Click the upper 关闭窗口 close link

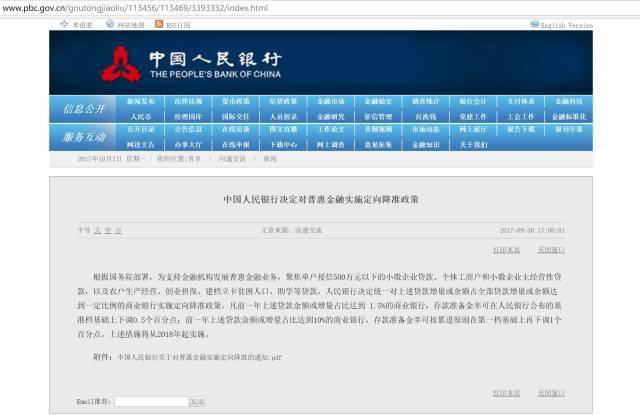pos(551,250)
